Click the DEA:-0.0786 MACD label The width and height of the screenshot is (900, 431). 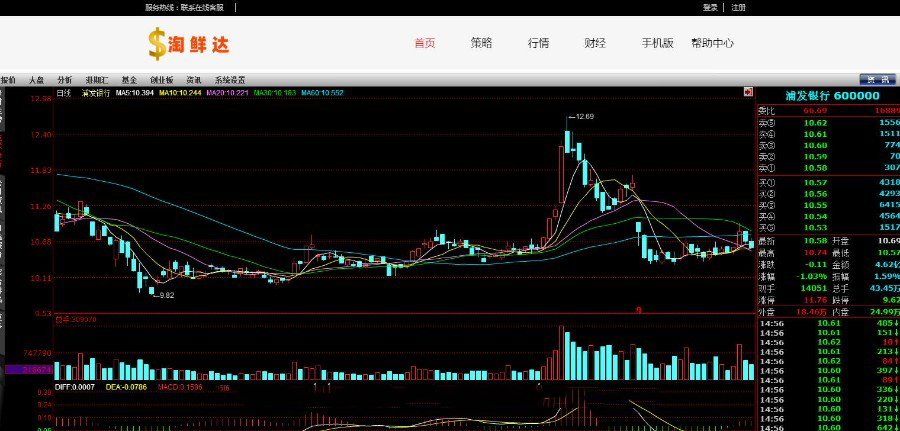126,387
